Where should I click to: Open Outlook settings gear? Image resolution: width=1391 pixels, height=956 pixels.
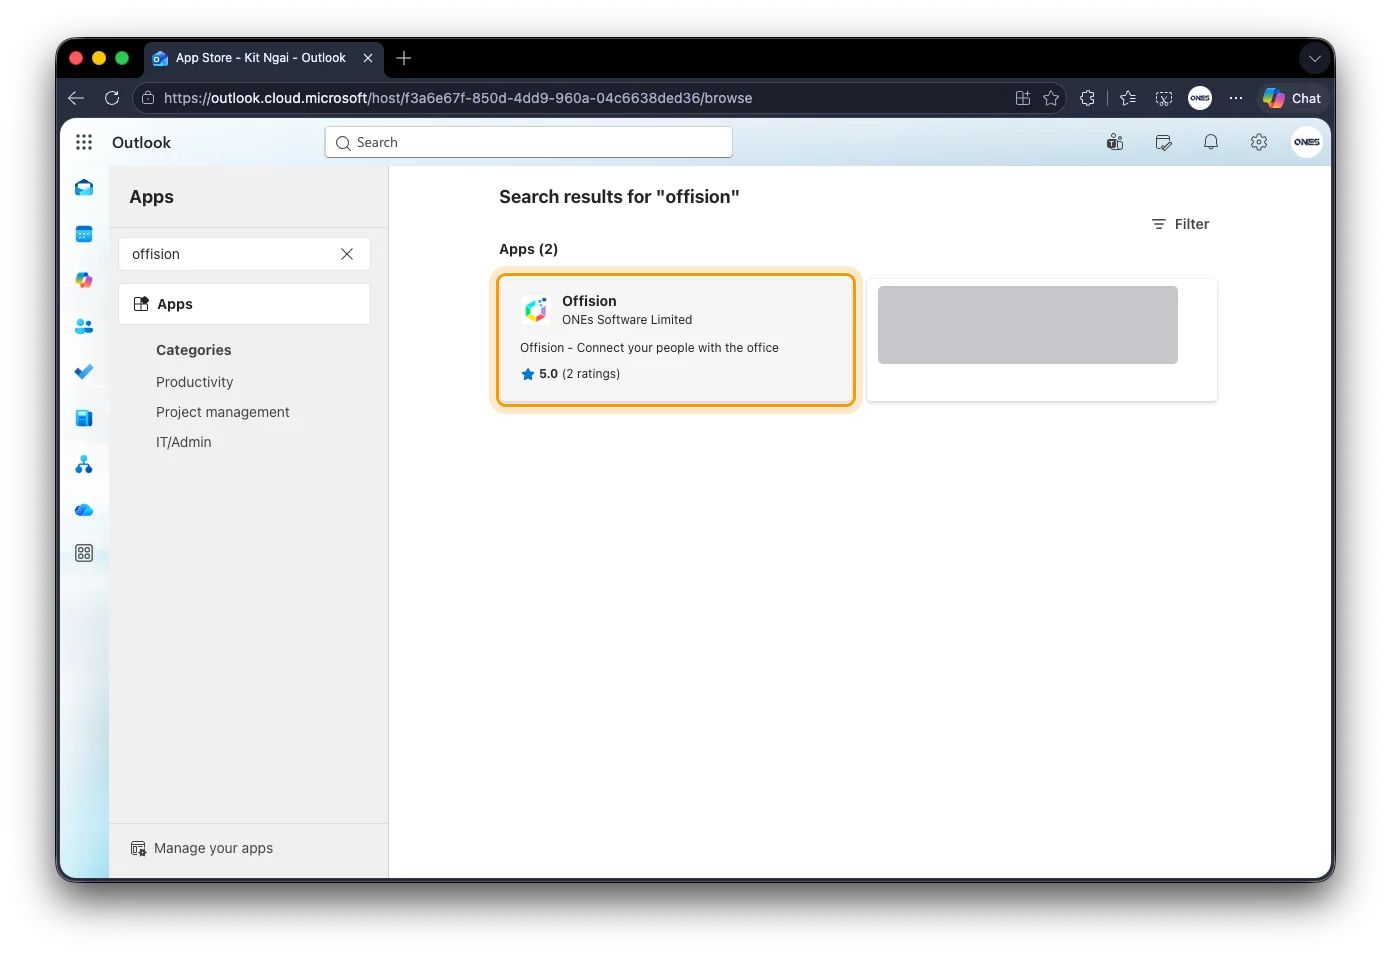click(1259, 142)
